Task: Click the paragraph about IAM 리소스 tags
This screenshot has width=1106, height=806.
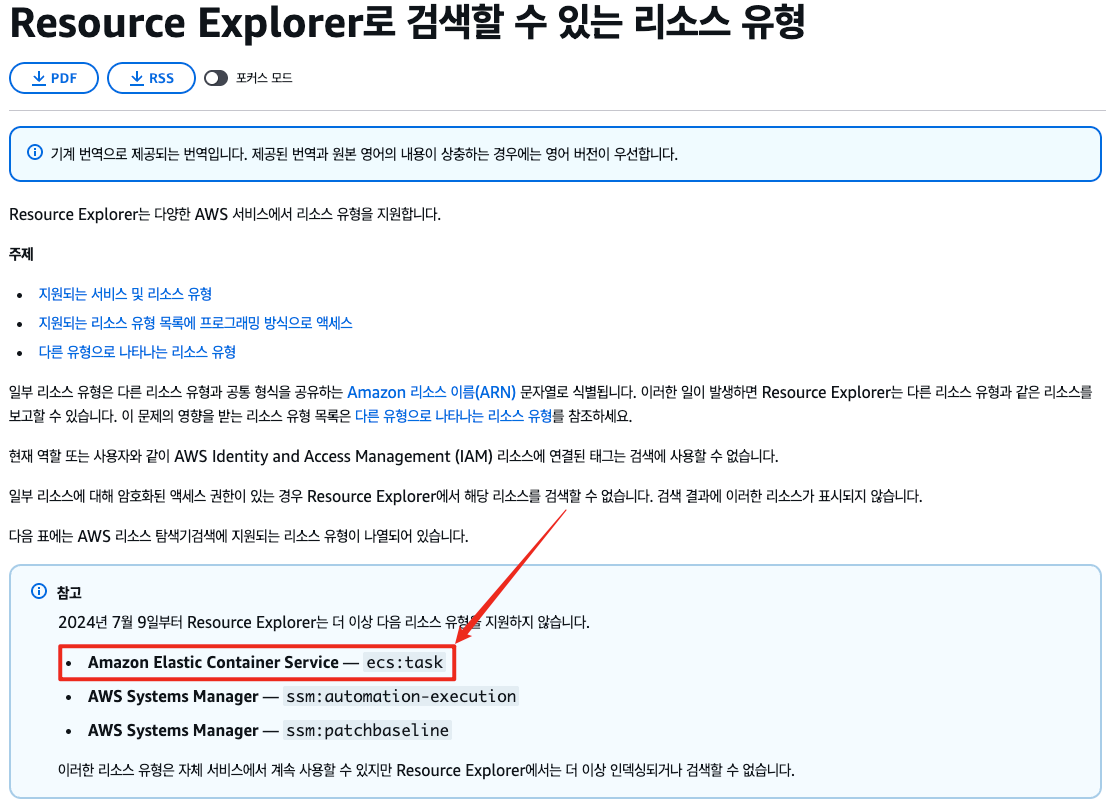Action: click(394, 456)
